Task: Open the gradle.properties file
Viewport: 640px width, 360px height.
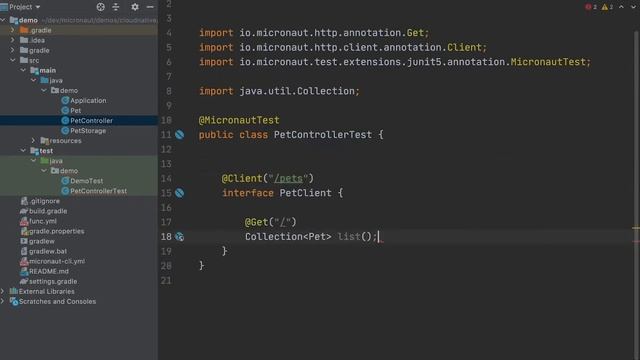Action: 52,231
